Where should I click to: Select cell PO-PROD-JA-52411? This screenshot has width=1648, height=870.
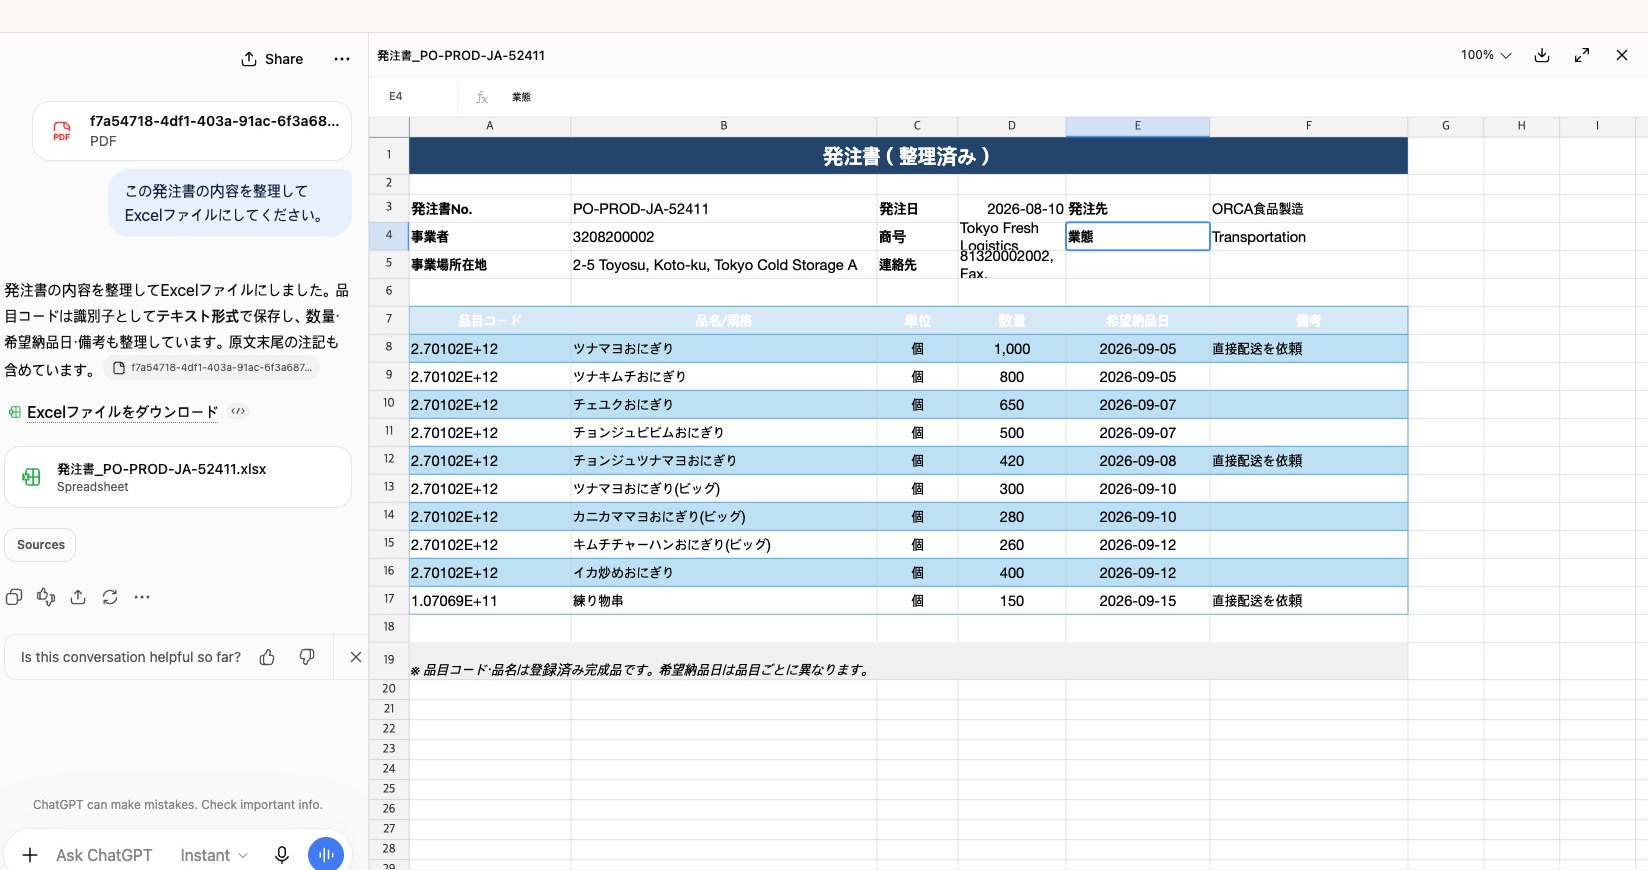(x=724, y=209)
